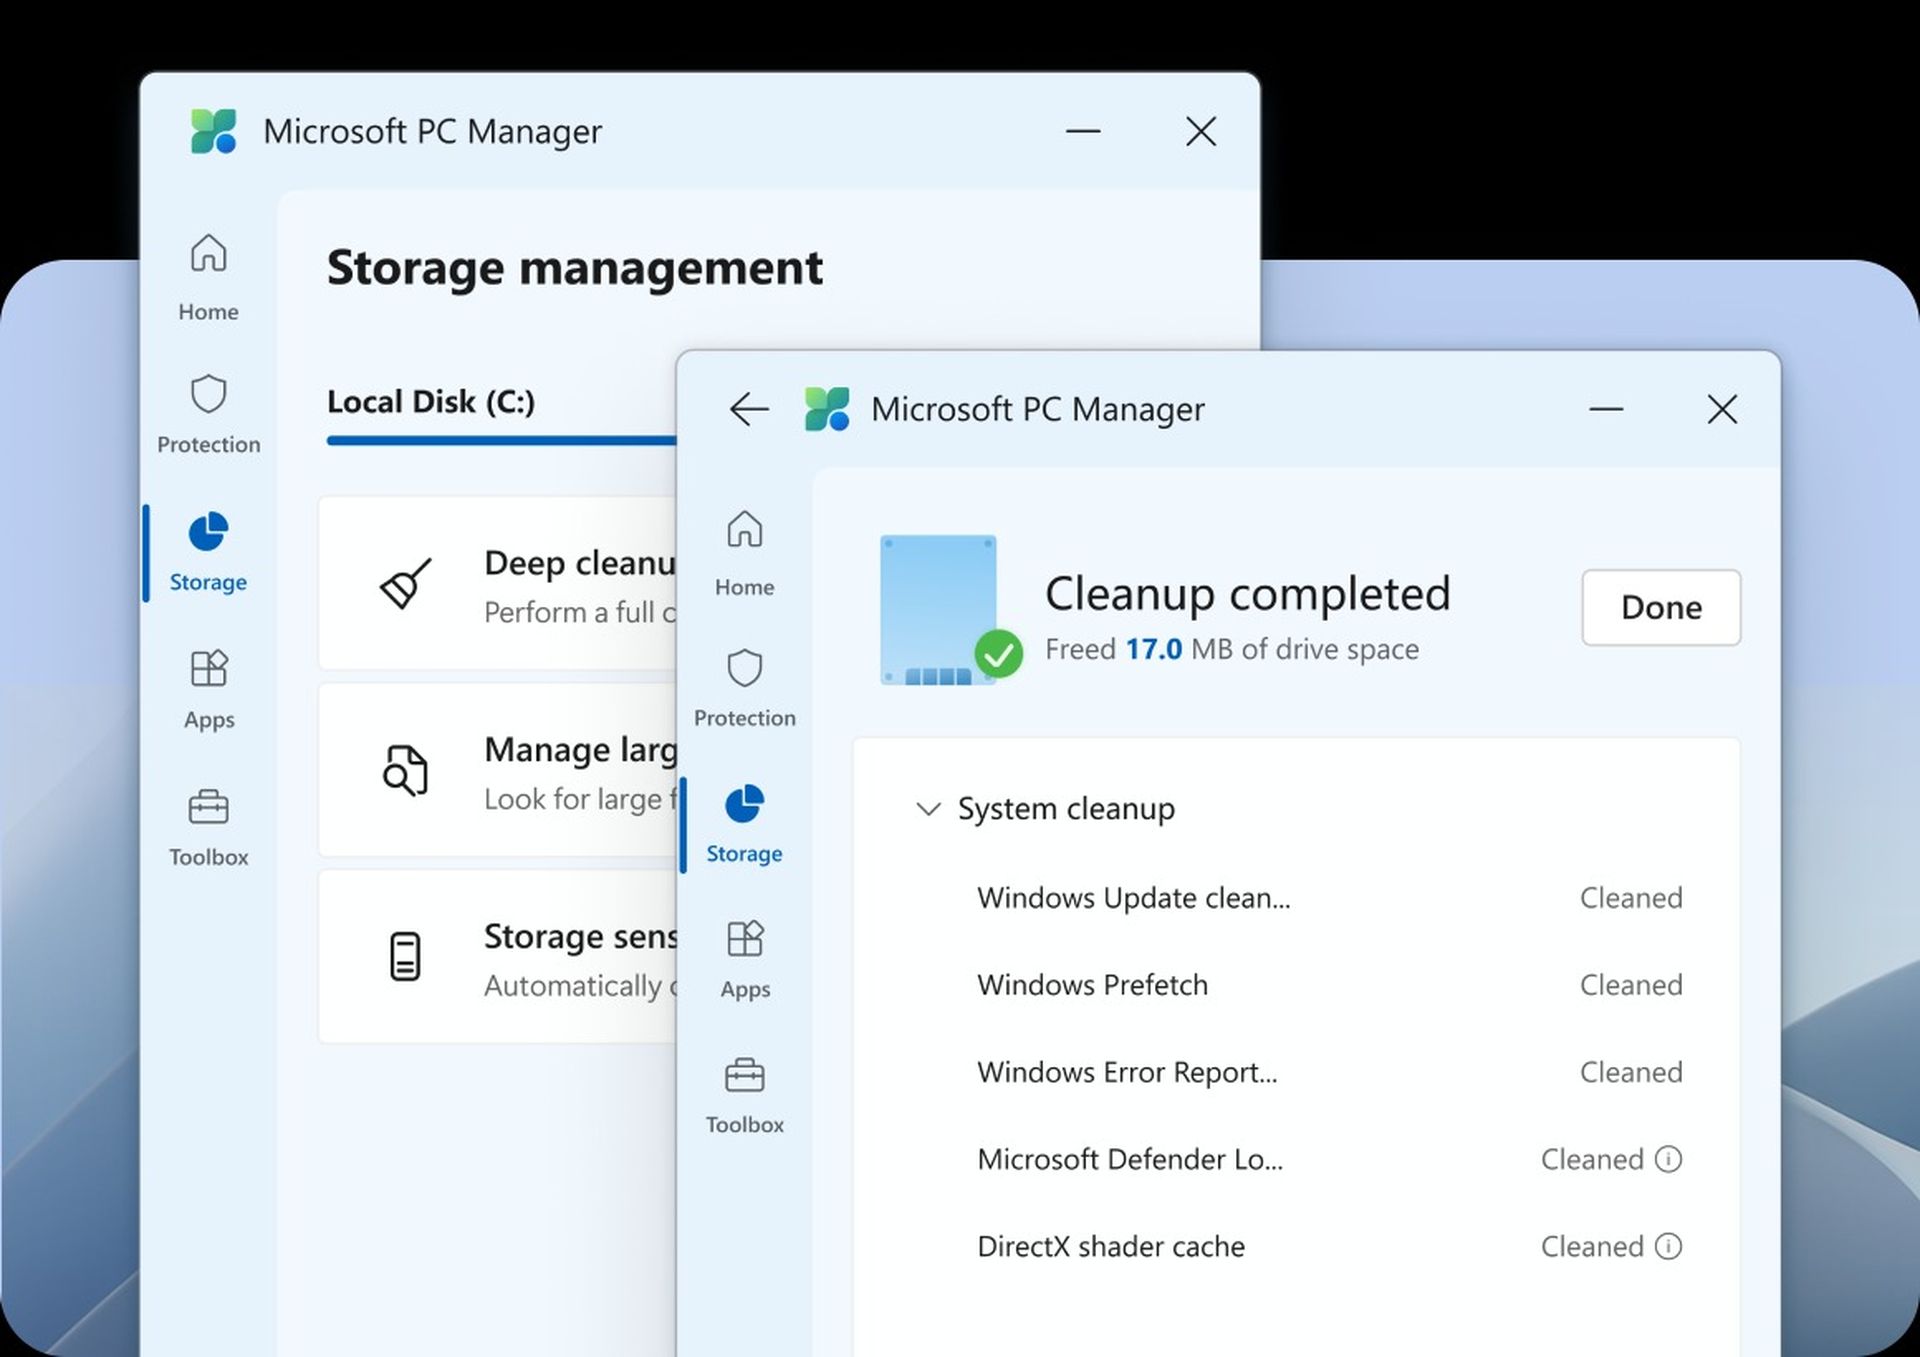This screenshot has width=1920, height=1357.
Task: Open the Deep cleanup card
Action: (x=500, y=583)
